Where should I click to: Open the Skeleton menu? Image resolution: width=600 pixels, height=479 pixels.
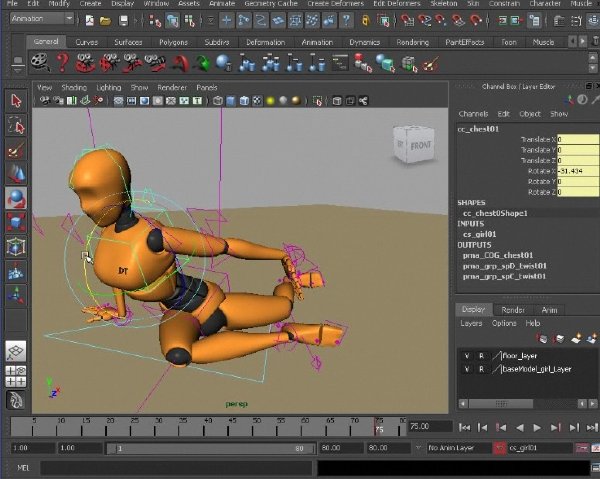(443, 3)
